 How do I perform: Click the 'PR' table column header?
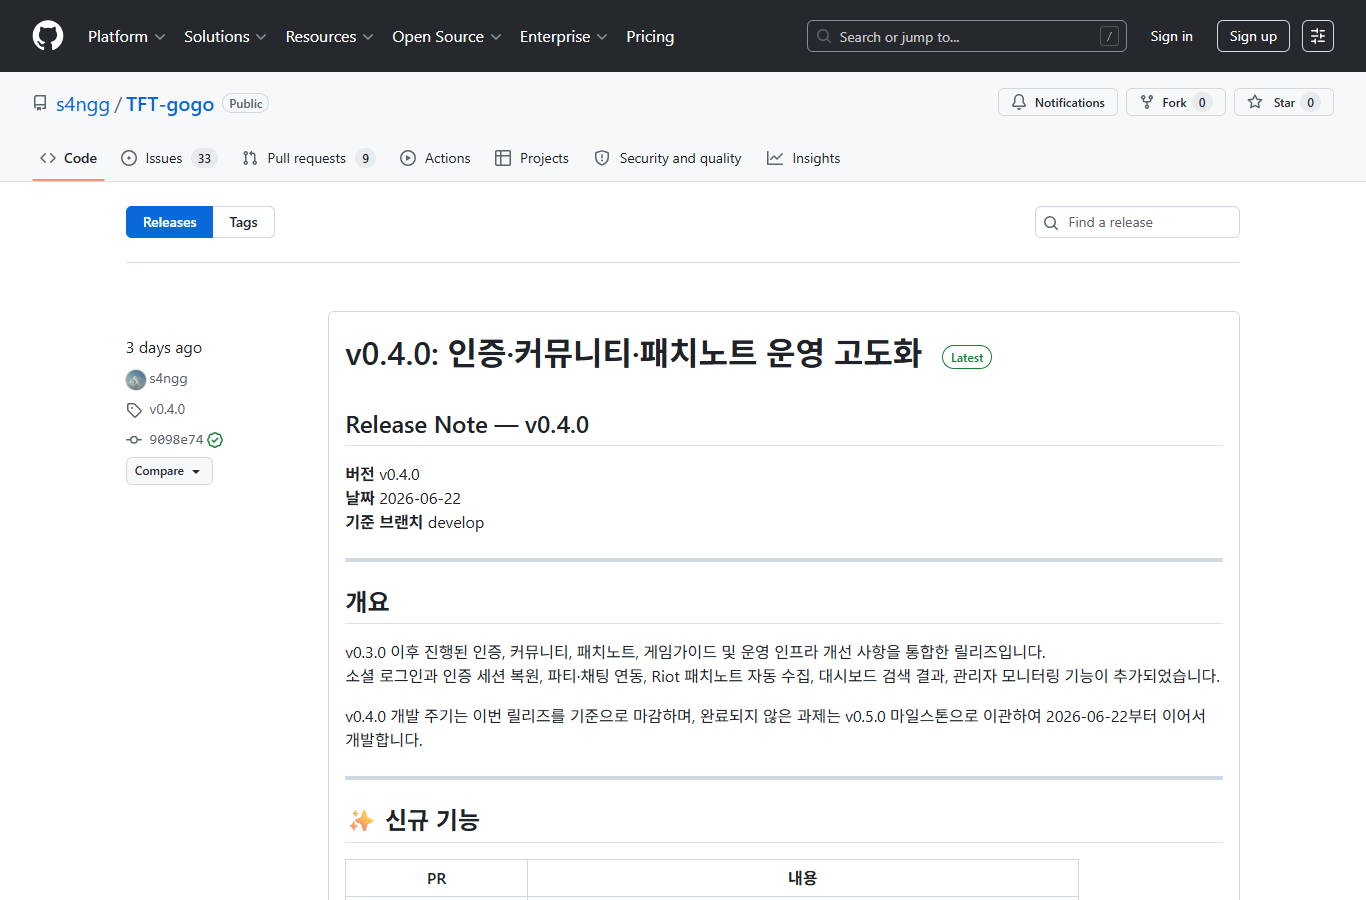(436, 878)
